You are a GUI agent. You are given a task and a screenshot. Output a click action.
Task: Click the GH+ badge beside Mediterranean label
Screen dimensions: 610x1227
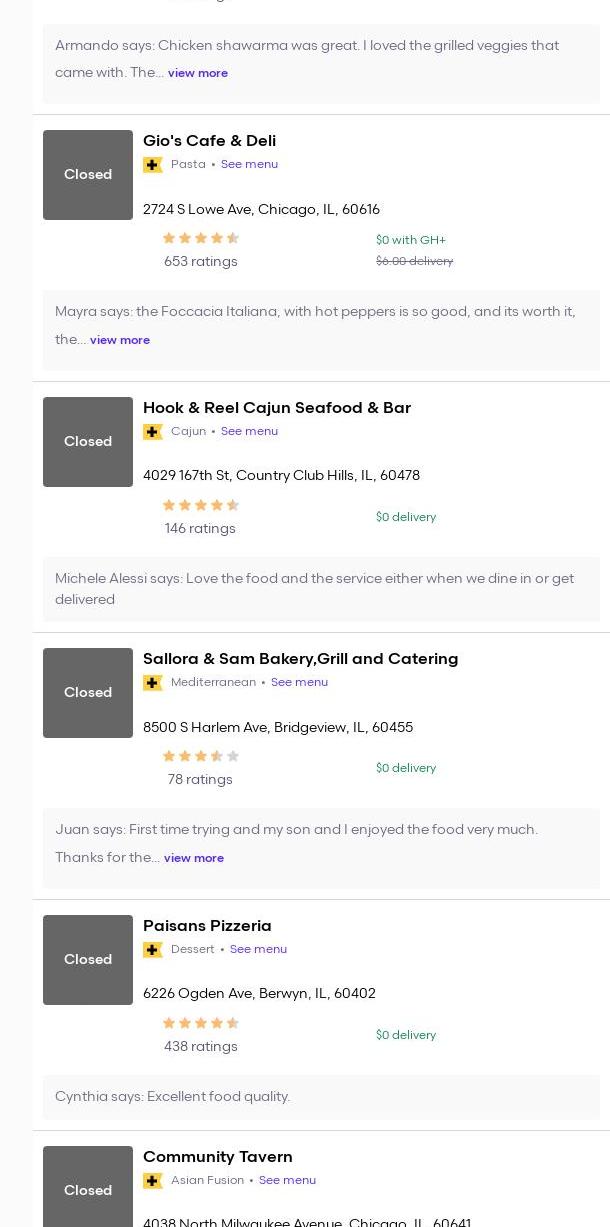tap(153, 683)
